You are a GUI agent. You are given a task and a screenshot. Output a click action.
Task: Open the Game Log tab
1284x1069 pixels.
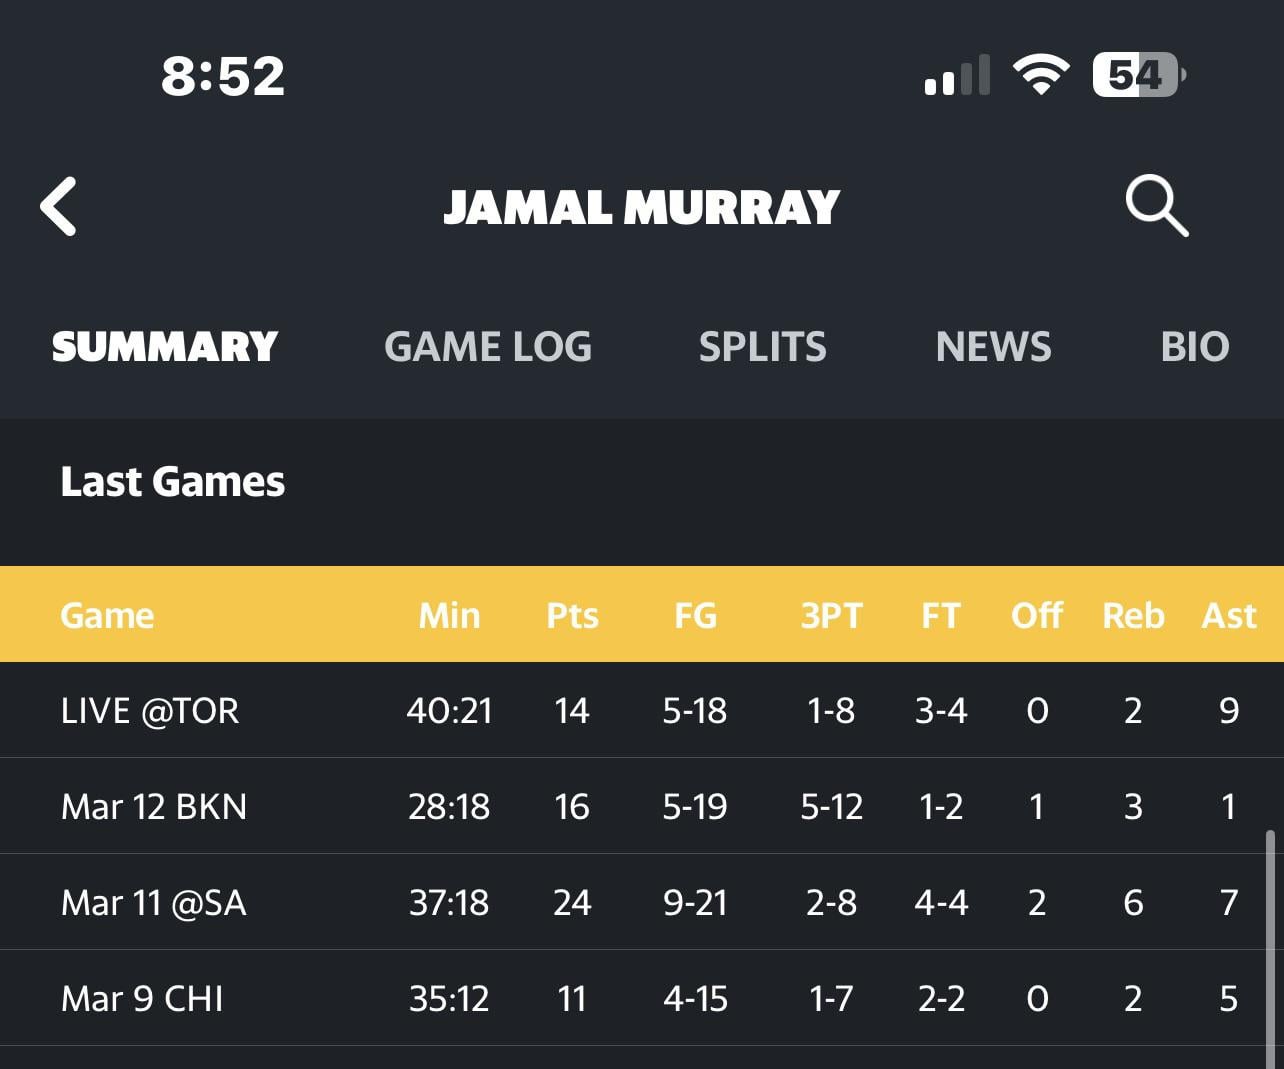488,347
